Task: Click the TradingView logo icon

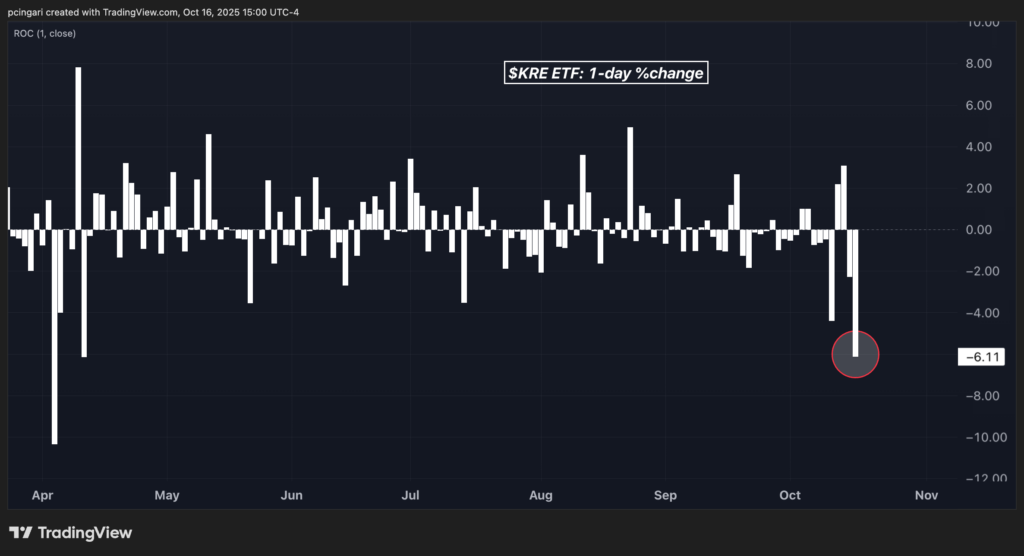Action: click(21, 533)
